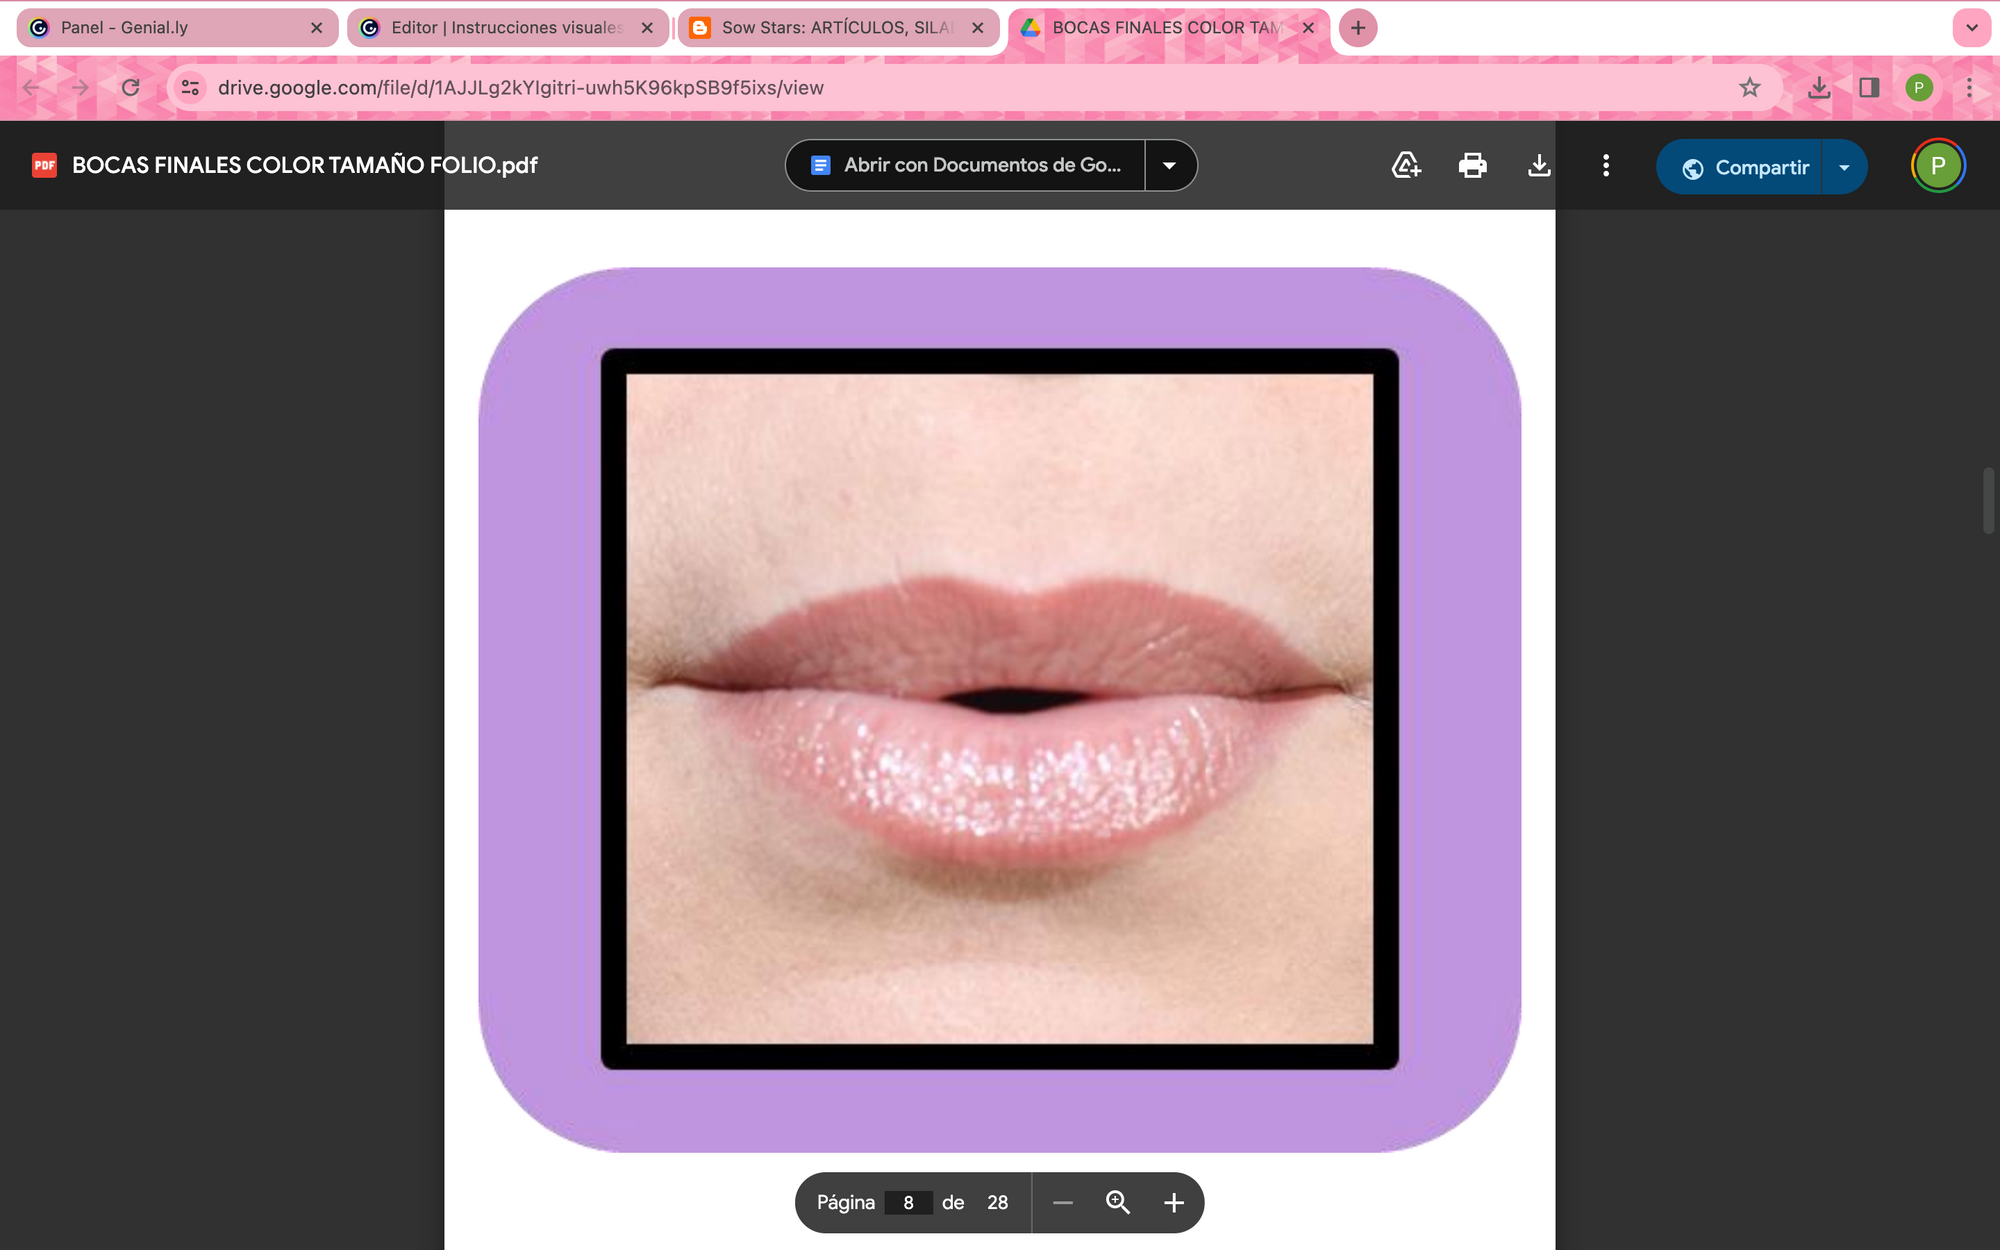This screenshot has height=1250, width=2000.
Task: Open a new browser tab
Action: (x=1358, y=28)
